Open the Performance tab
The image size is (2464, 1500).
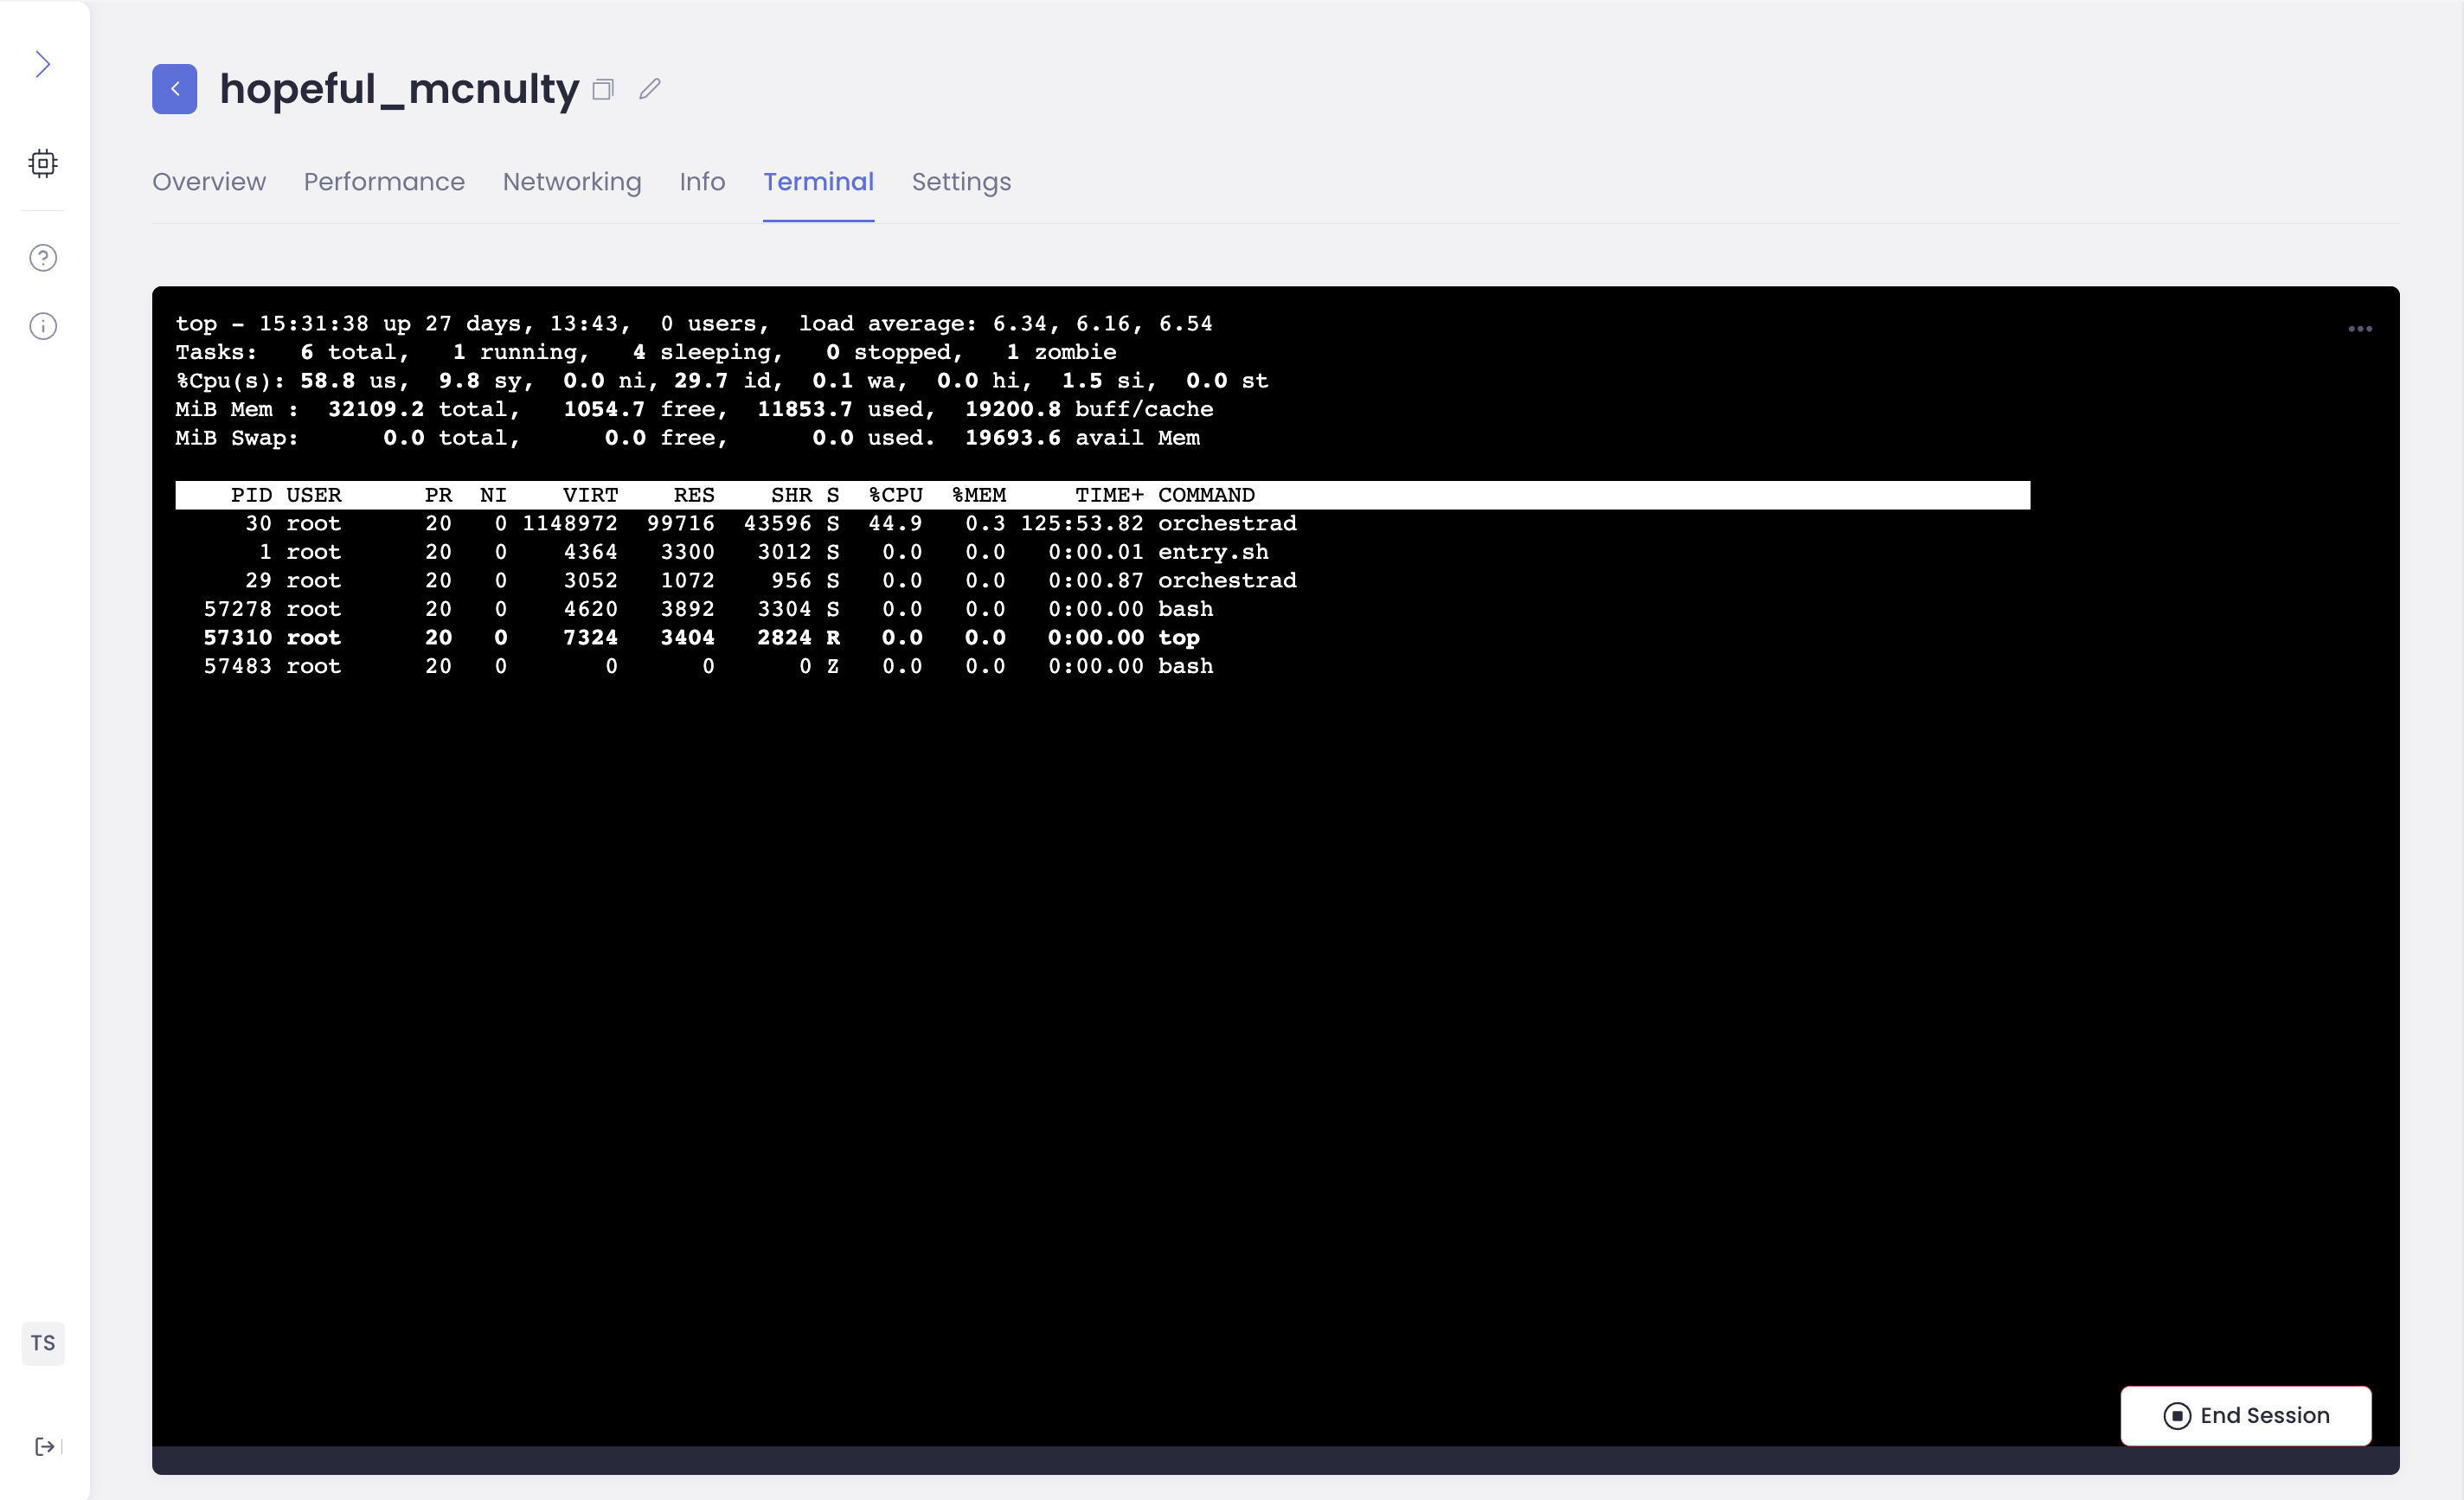[384, 182]
